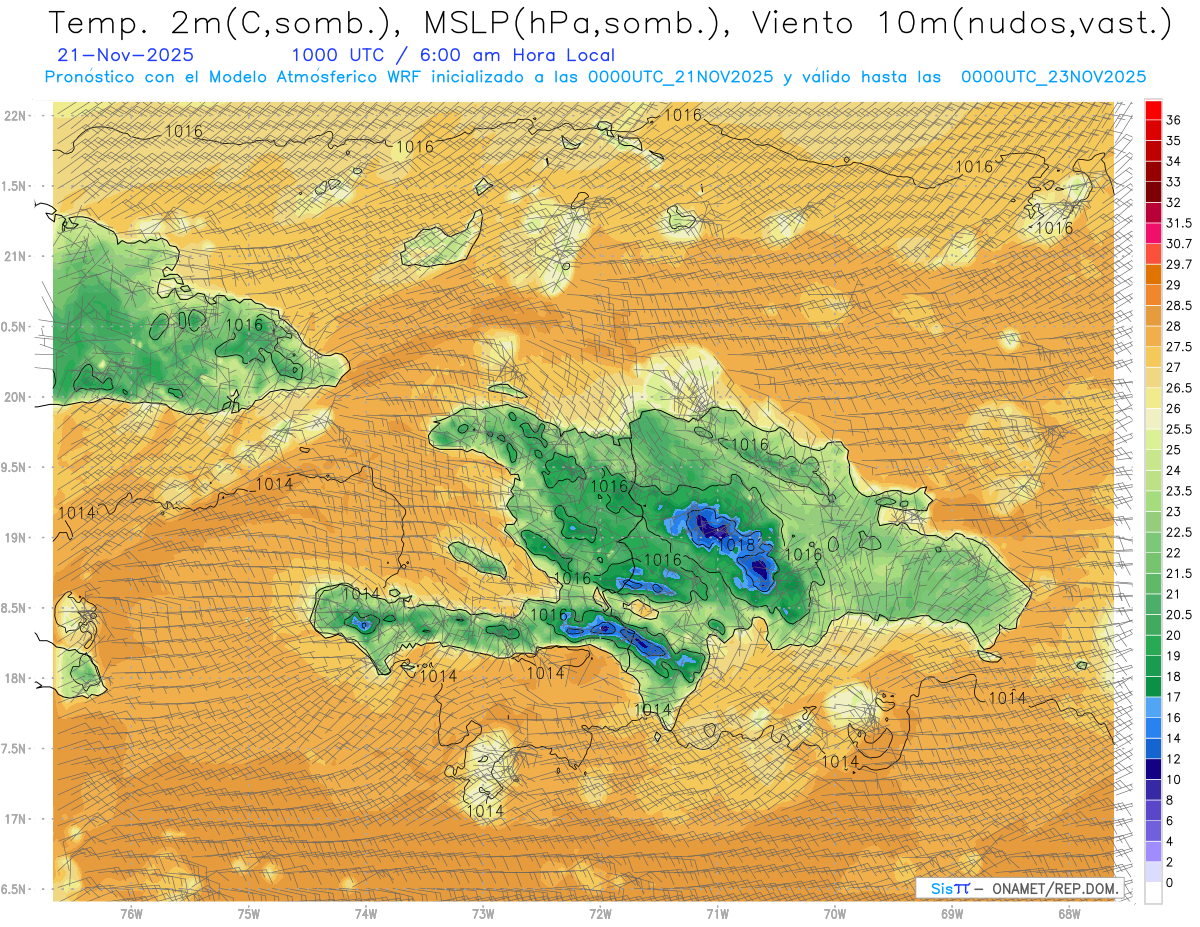This screenshot has width=1200, height=927.
Task: Click the "ONAMET/REP.DOM." credit label
Action: pyautogui.click(x=1053, y=889)
